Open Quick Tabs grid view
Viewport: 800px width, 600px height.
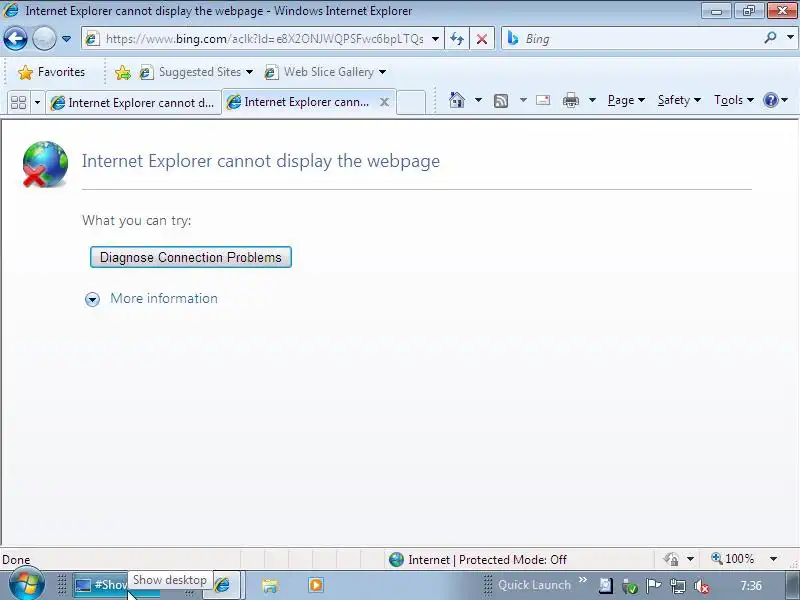tap(19, 103)
